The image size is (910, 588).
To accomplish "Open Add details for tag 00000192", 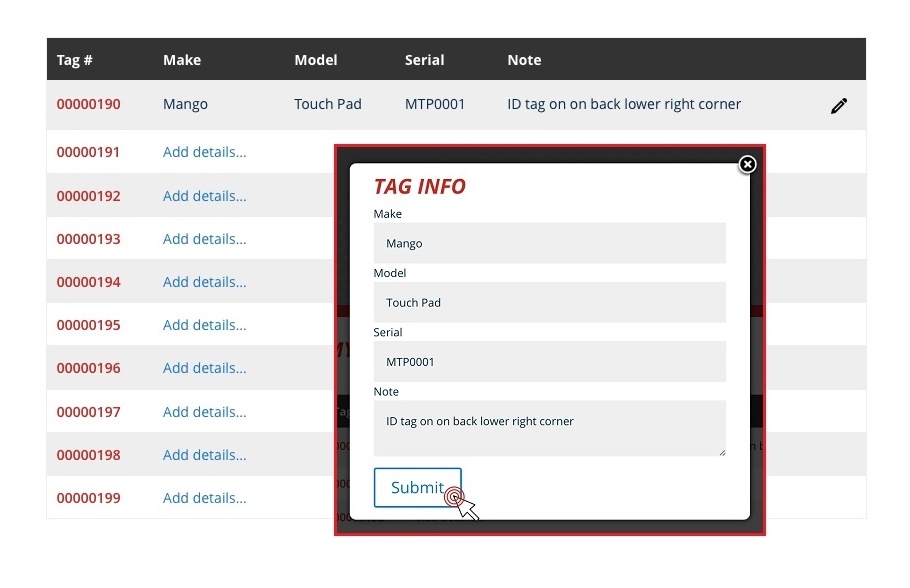I will click(x=204, y=196).
